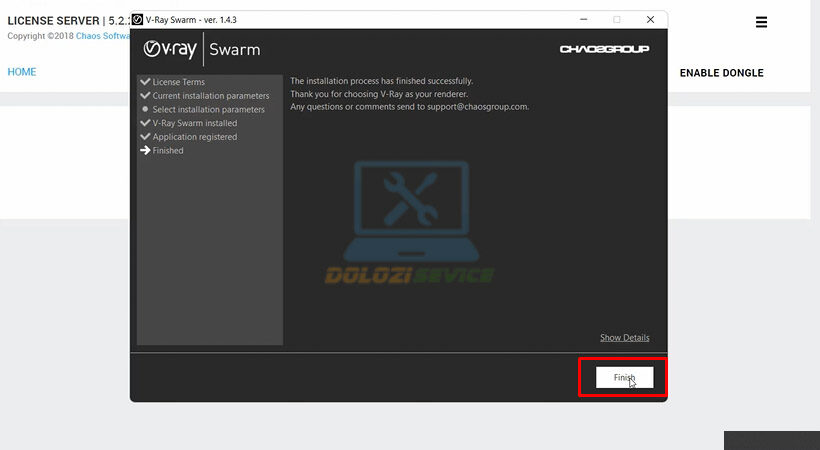The height and width of the screenshot is (450, 820).
Task: Click the Finish button
Action: (x=624, y=378)
